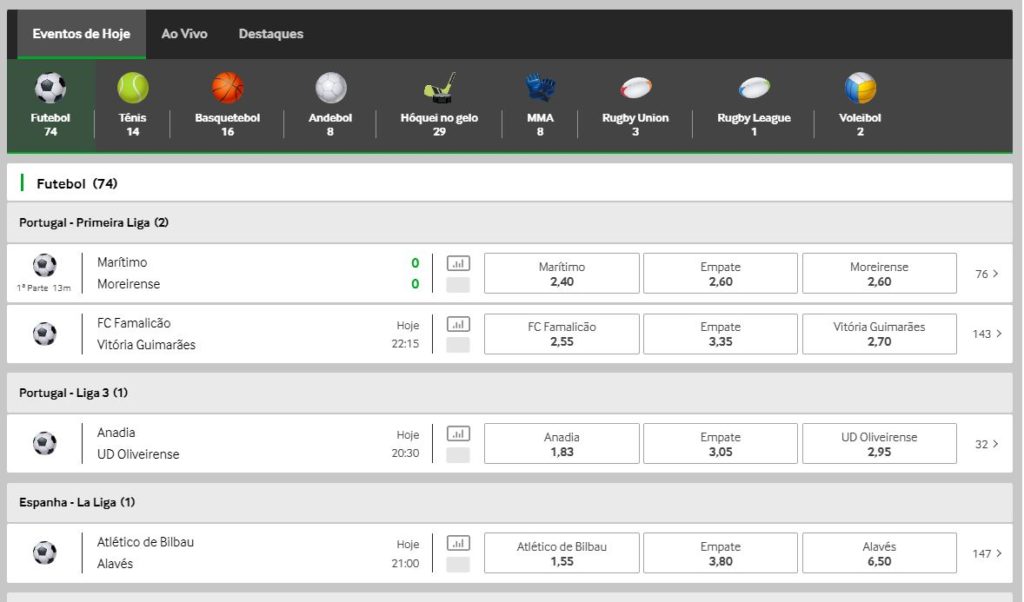Click grey box under Marítimo stats icon
1024x602 pixels.
tap(458, 285)
